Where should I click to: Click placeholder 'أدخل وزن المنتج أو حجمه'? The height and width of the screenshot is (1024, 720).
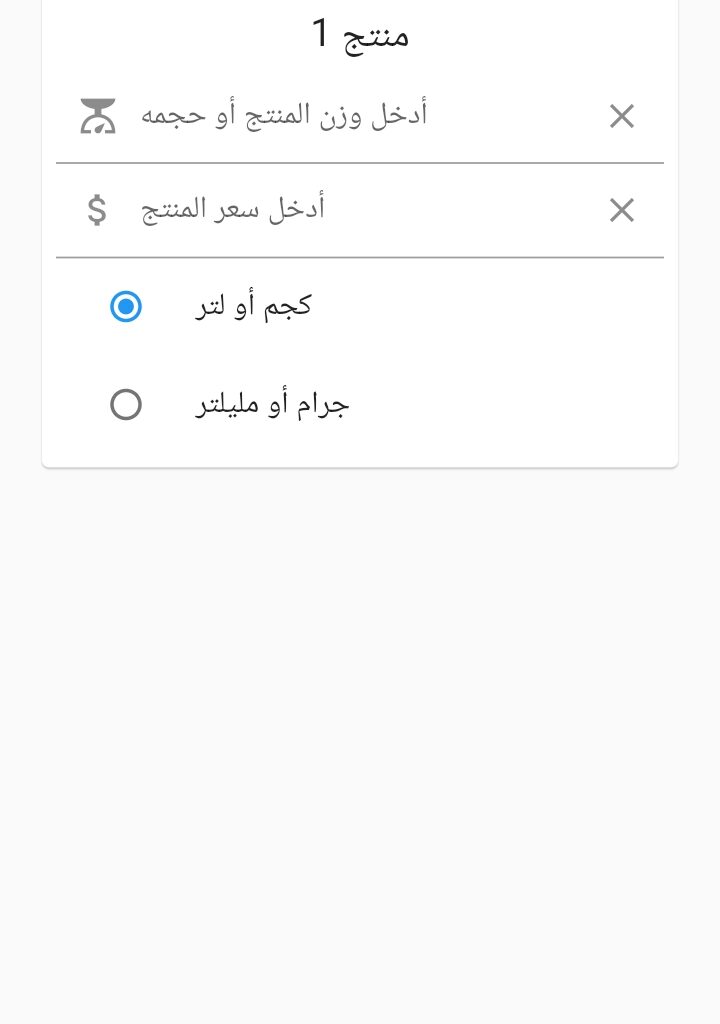pos(284,116)
